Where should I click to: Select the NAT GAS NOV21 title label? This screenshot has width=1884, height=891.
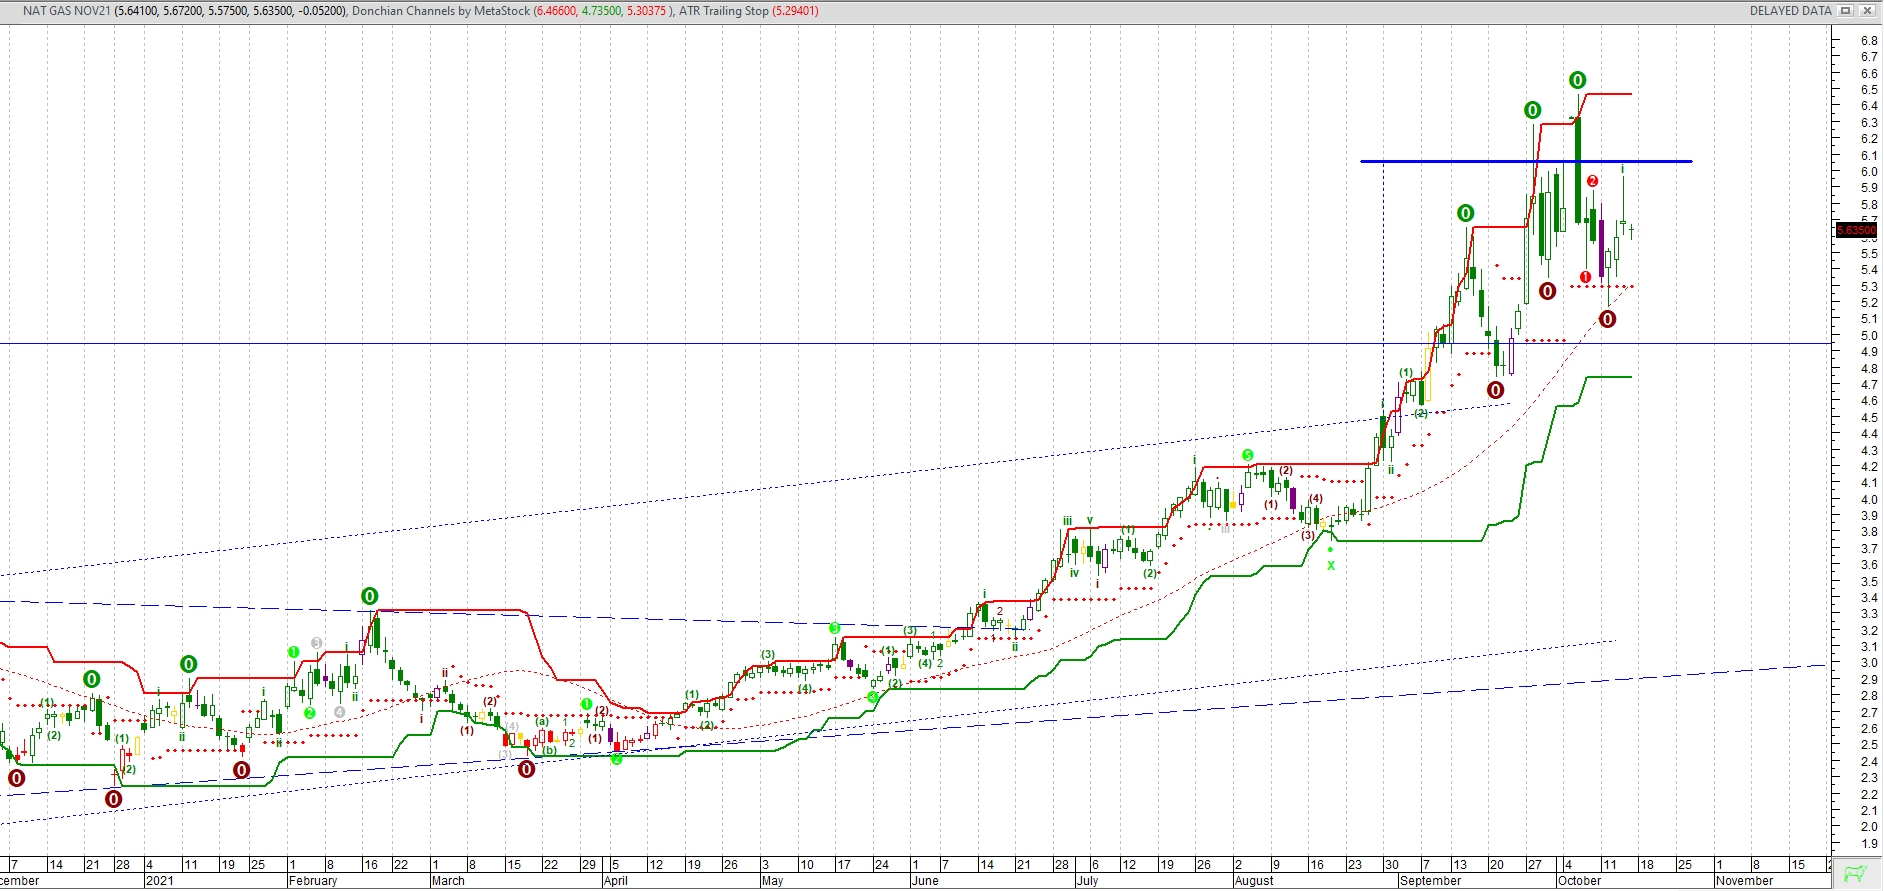(x=66, y=11)
